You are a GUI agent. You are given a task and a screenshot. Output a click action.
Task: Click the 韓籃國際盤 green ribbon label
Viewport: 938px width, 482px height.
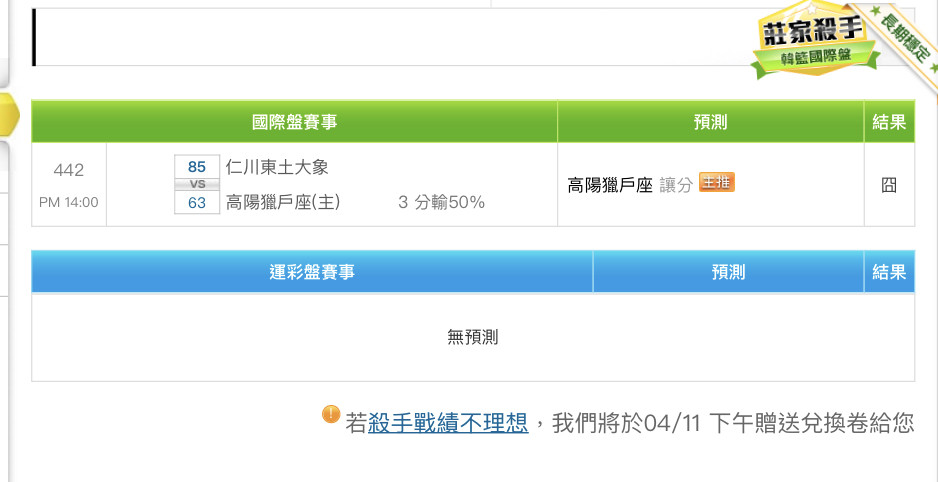pos(816,59)
